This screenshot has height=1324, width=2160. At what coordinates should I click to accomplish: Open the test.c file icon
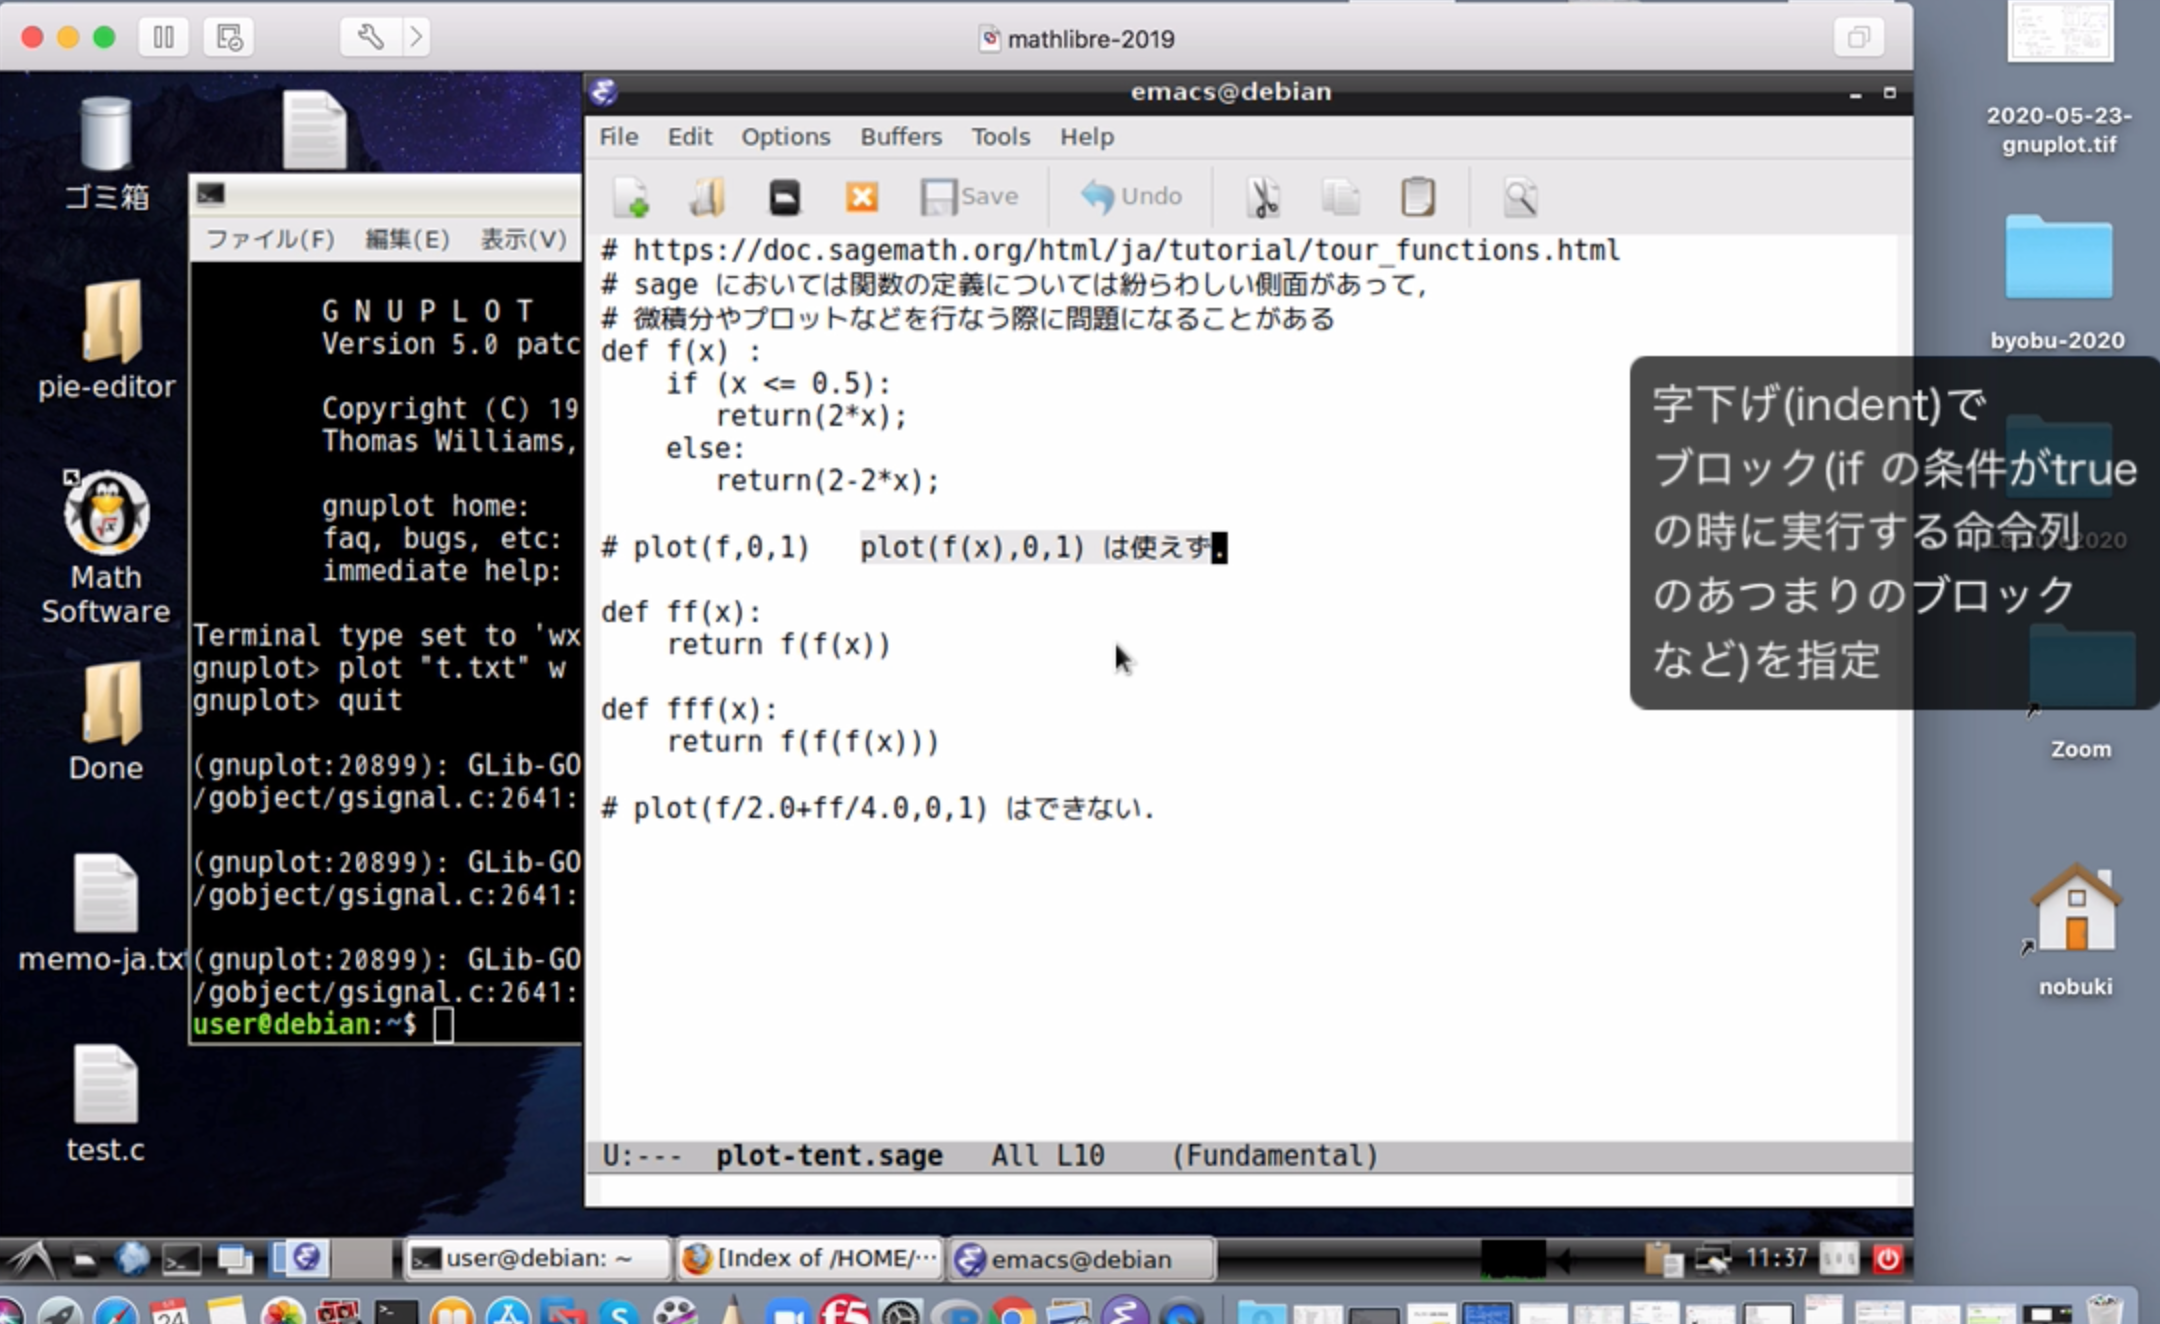point(105,1104)
